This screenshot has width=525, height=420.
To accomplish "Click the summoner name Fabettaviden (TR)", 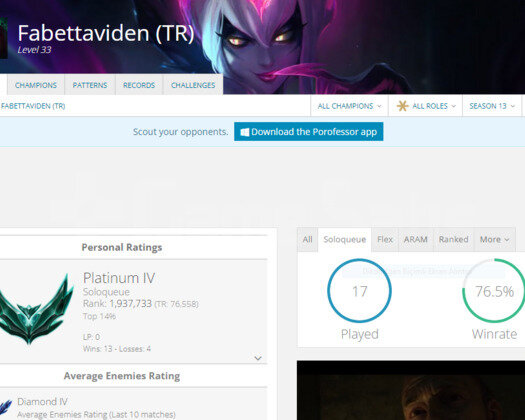I will [x=106, y=33].
